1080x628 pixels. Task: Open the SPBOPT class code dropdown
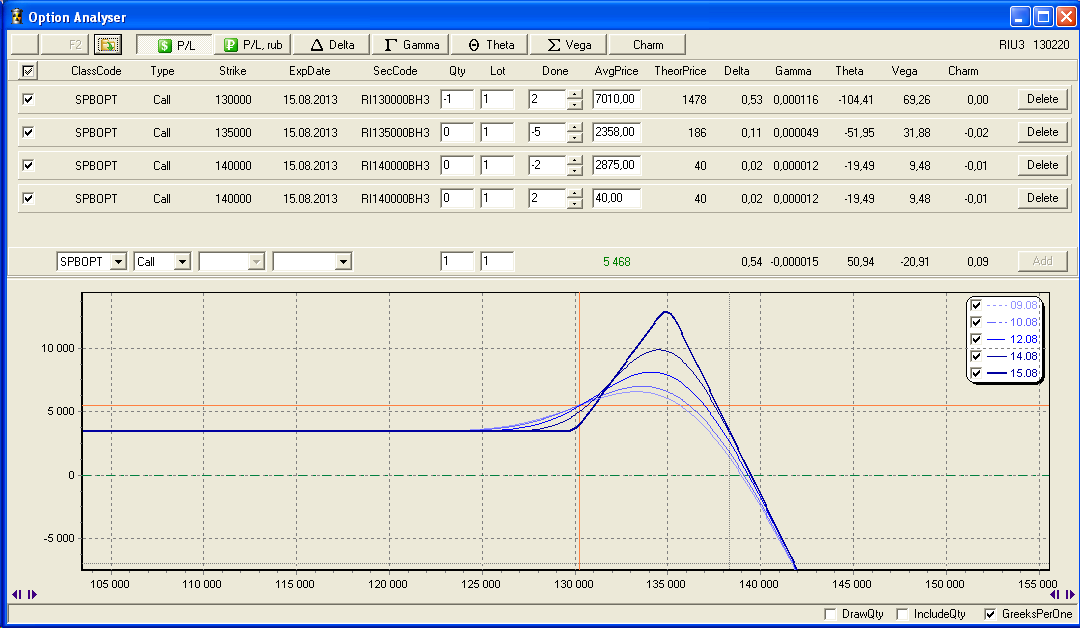pos(118,261)
